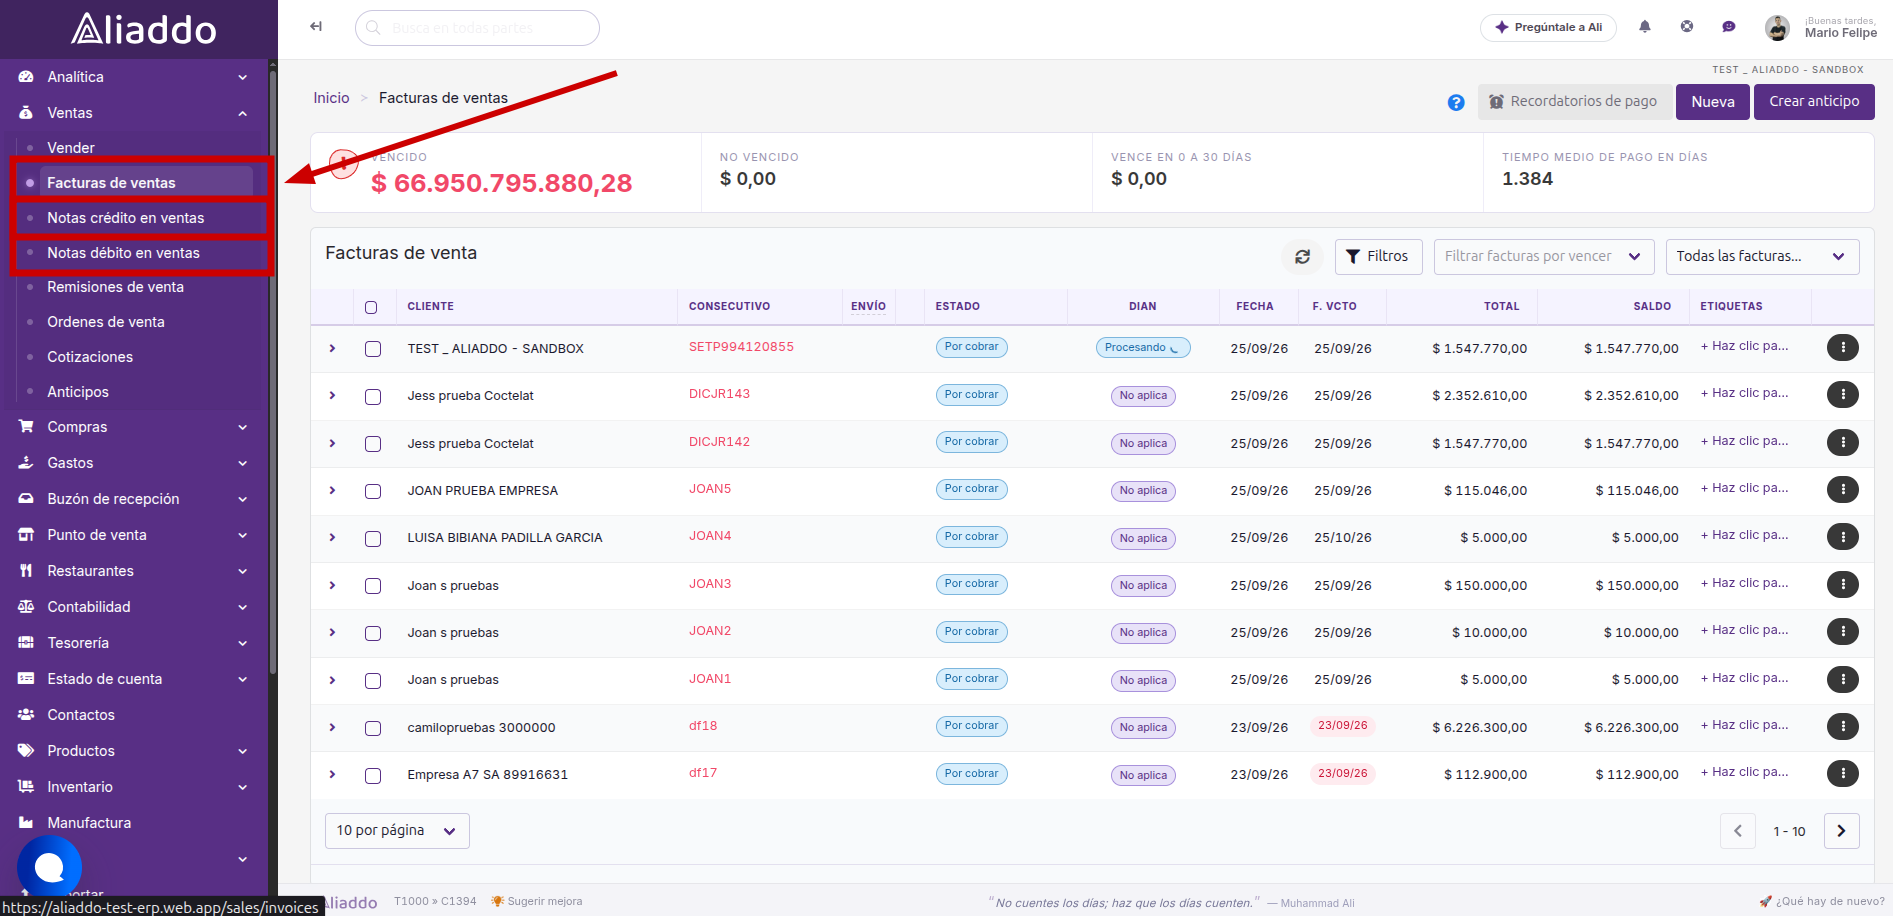Open the support chat bubble widget
Image resolution: width=1893 pixels, height=916 pixels.
click(49, 867)
